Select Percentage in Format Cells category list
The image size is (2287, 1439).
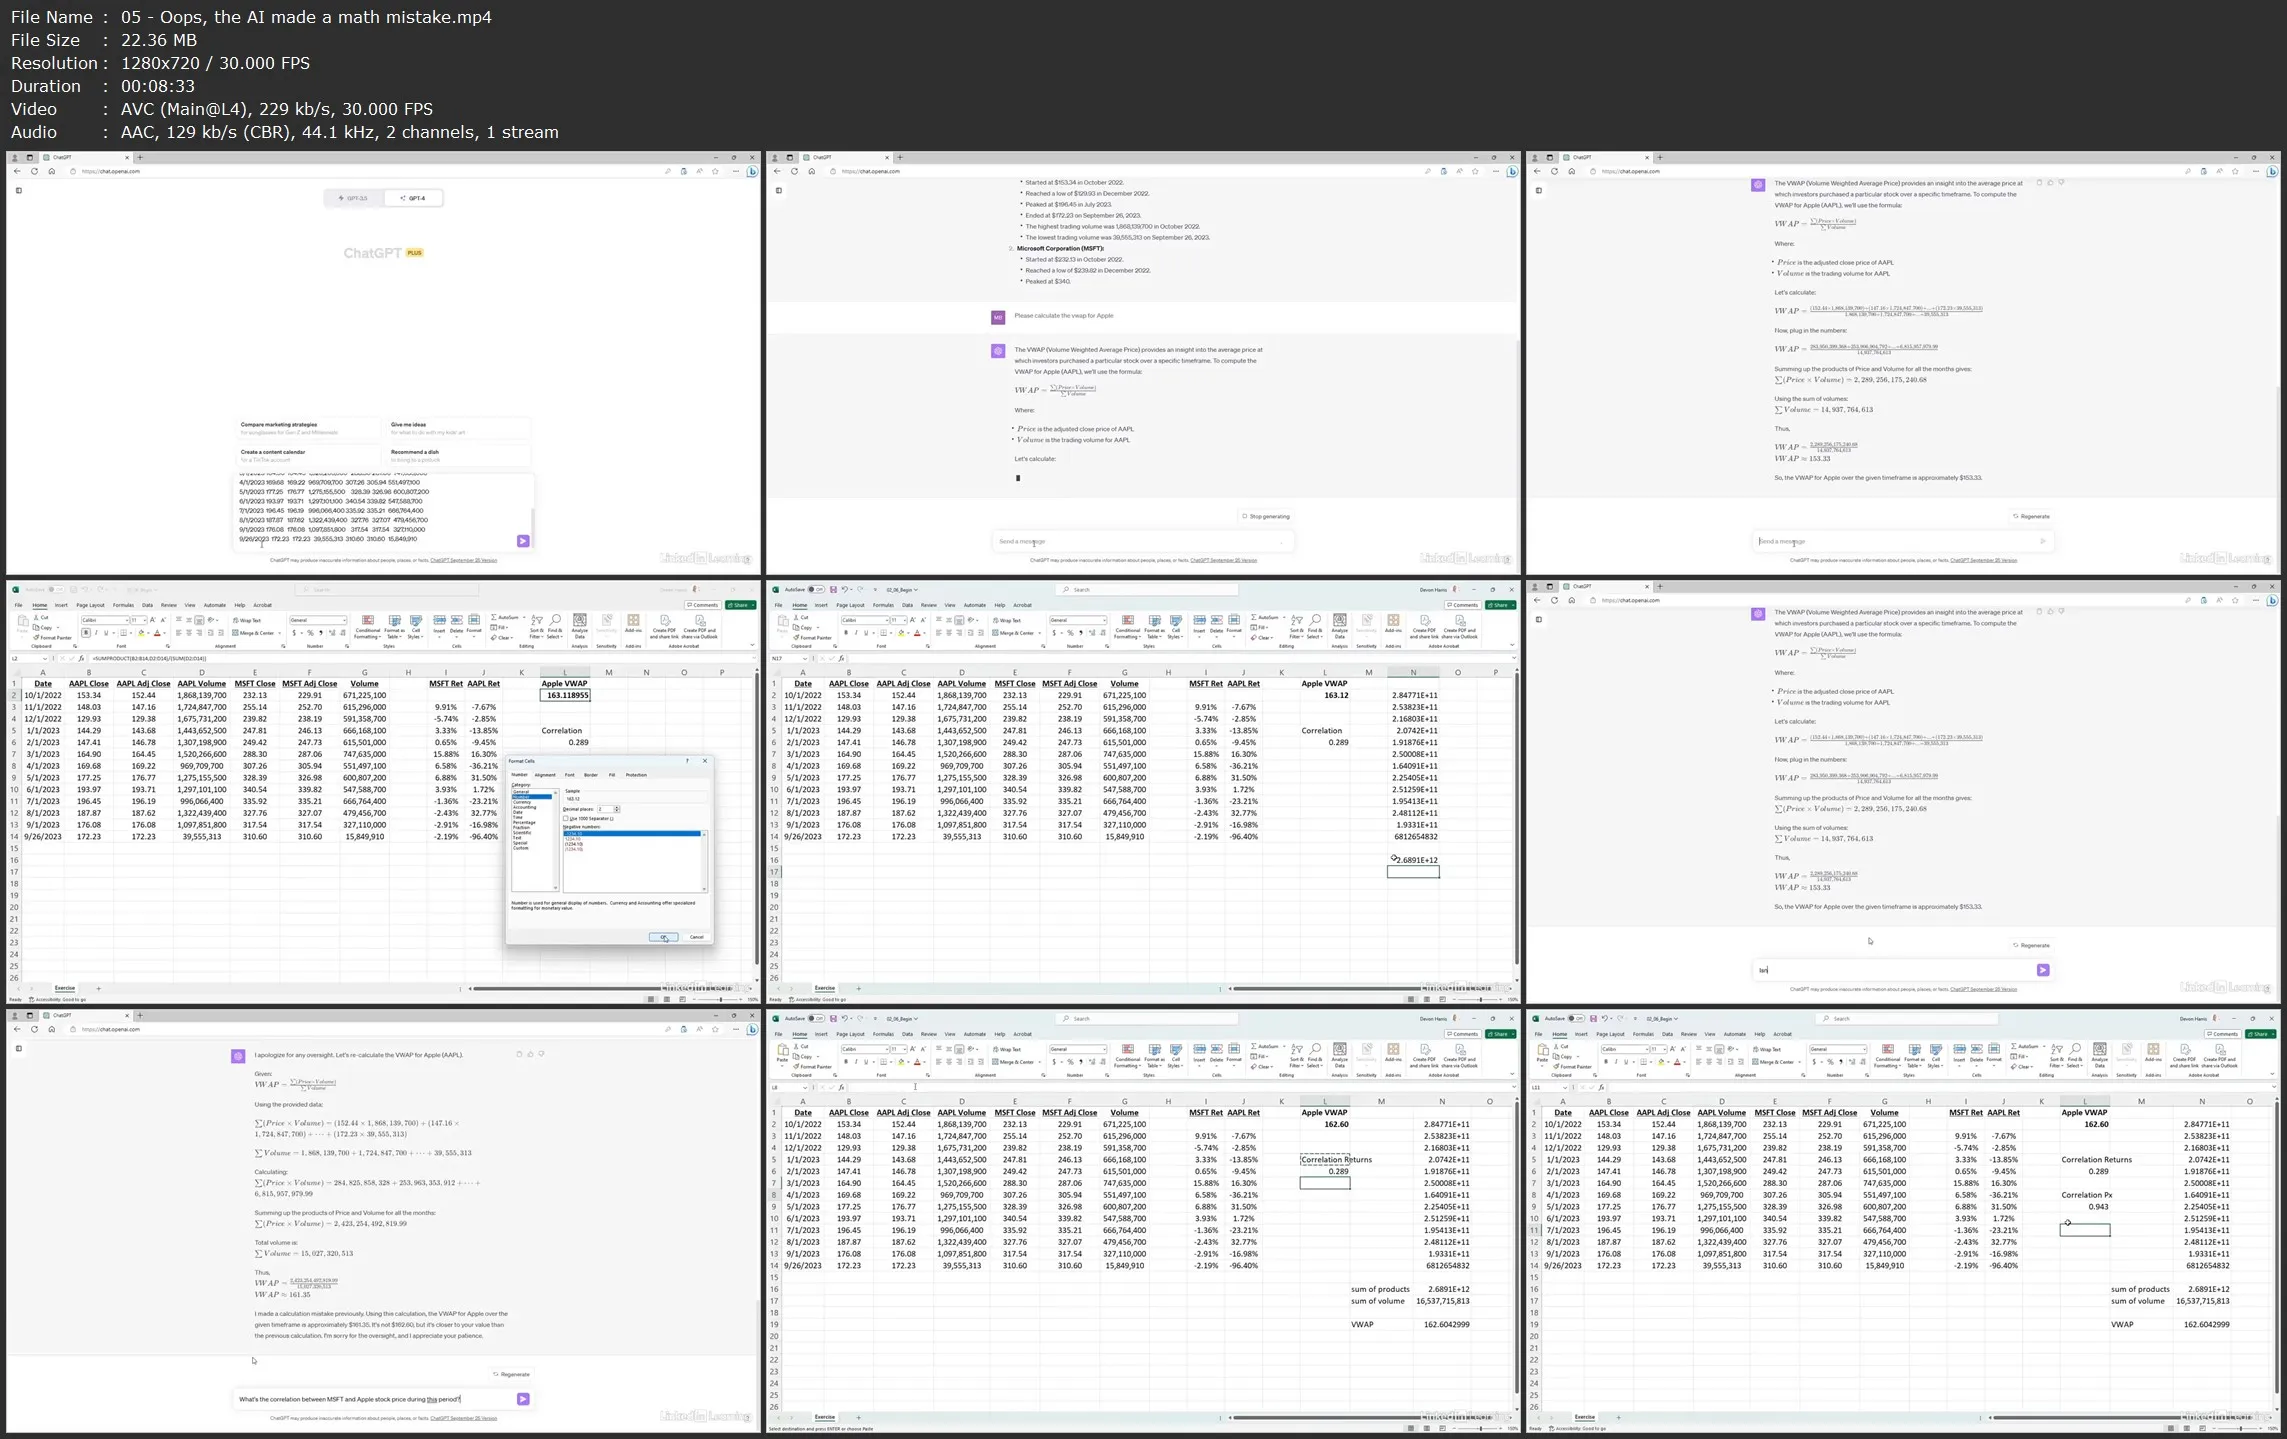(524, 822)
